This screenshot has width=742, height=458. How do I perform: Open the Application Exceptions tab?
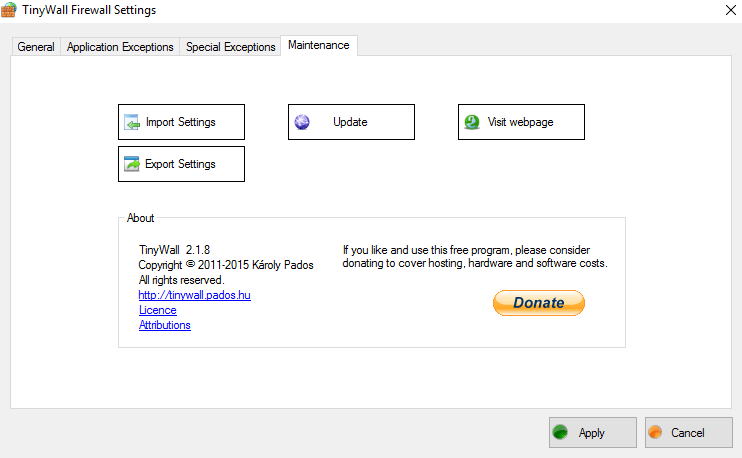click(x=120, y=47)
